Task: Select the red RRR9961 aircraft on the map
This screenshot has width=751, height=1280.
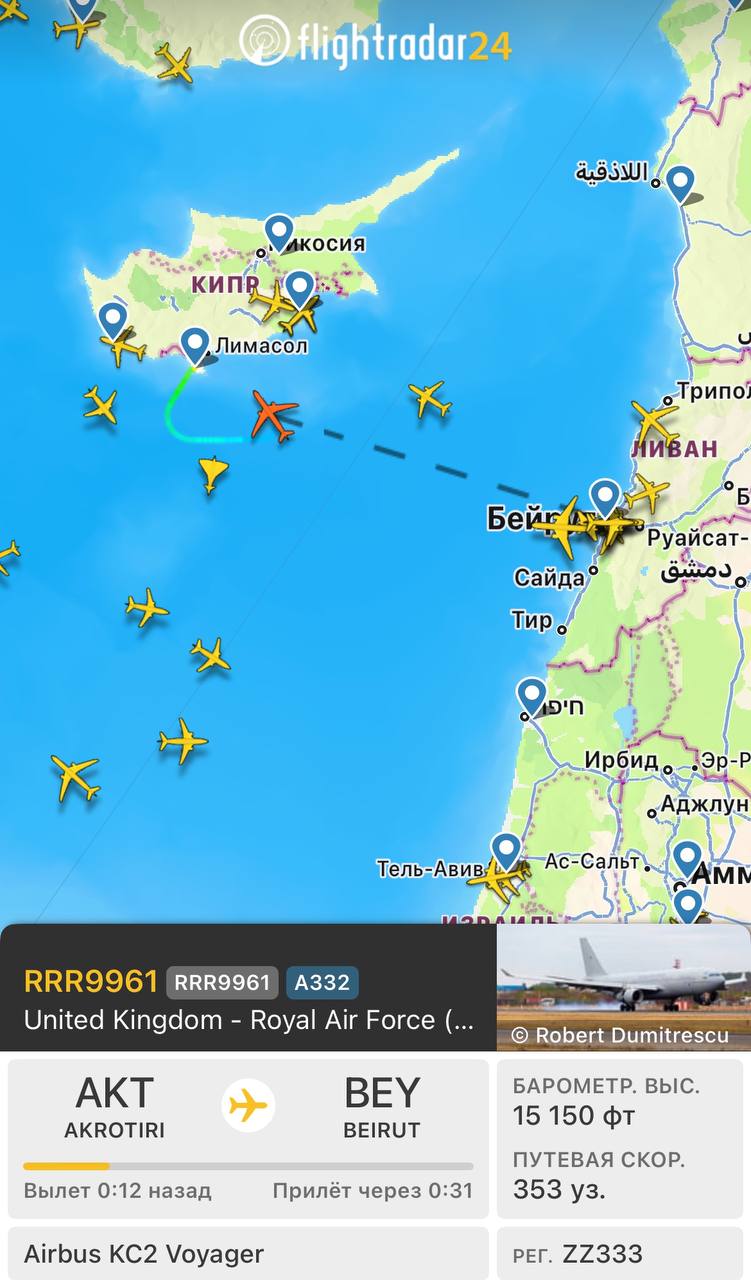Action: 274,415
